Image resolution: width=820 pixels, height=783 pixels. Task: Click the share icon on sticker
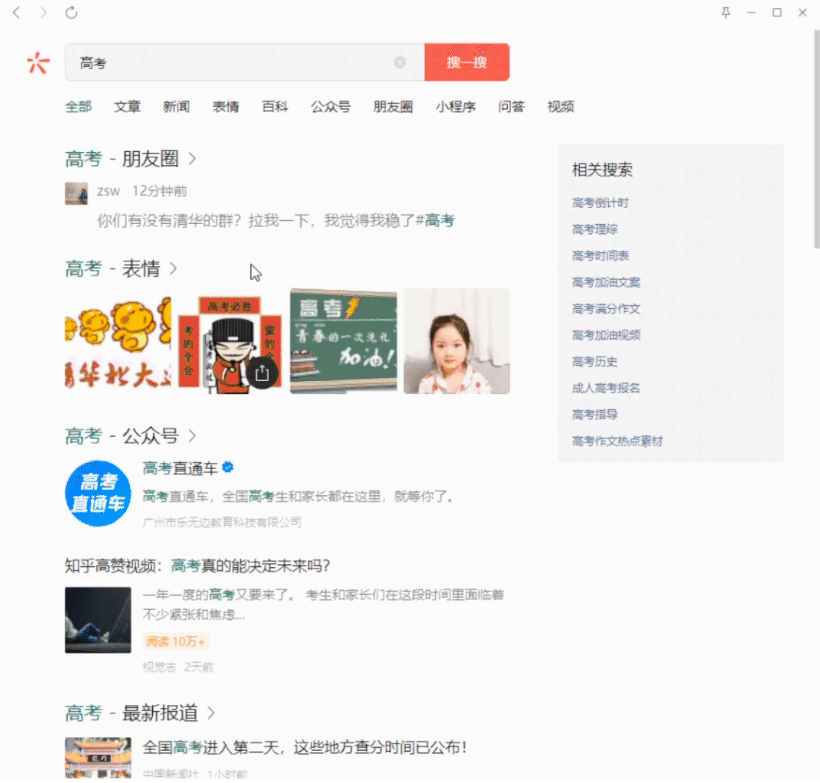coord(262,372)
